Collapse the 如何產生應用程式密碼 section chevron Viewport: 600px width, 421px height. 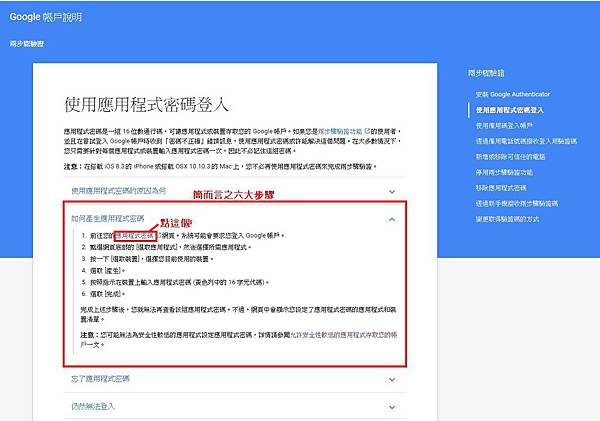(392, 219)
